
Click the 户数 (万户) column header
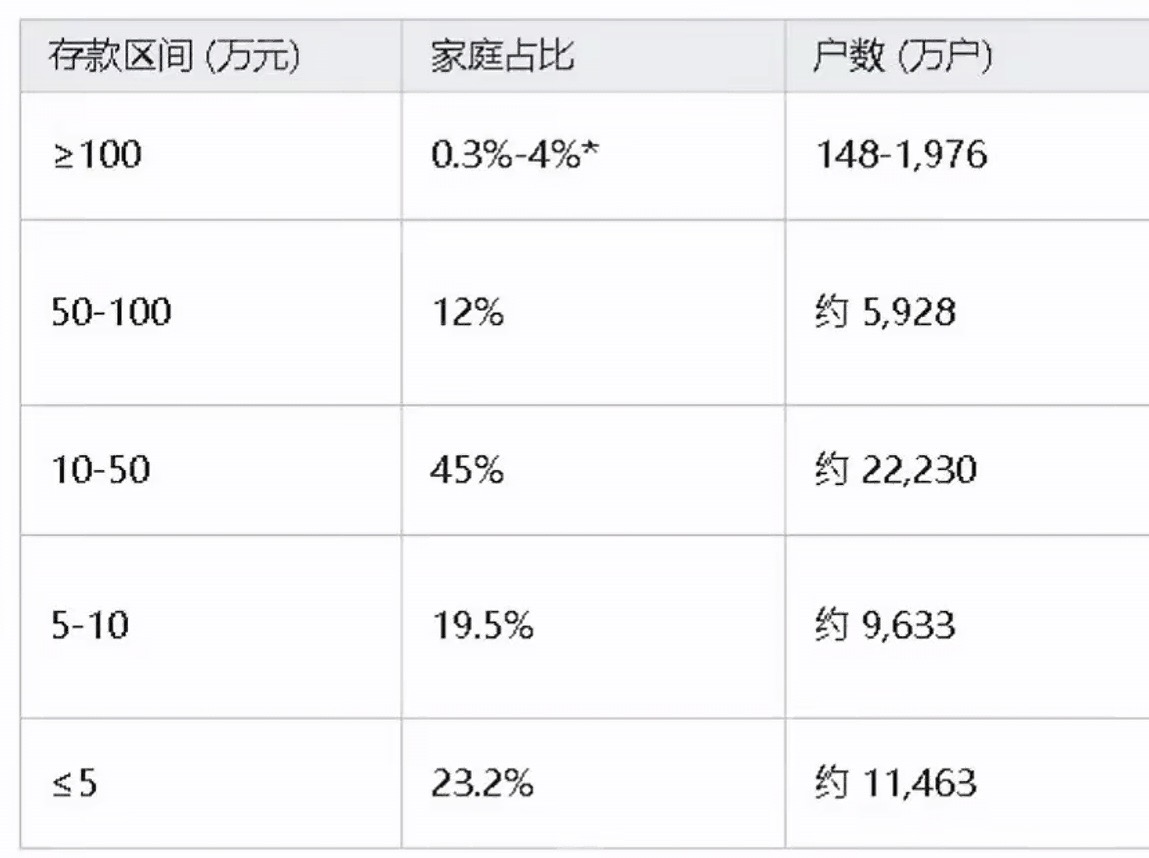pos(902,58)
